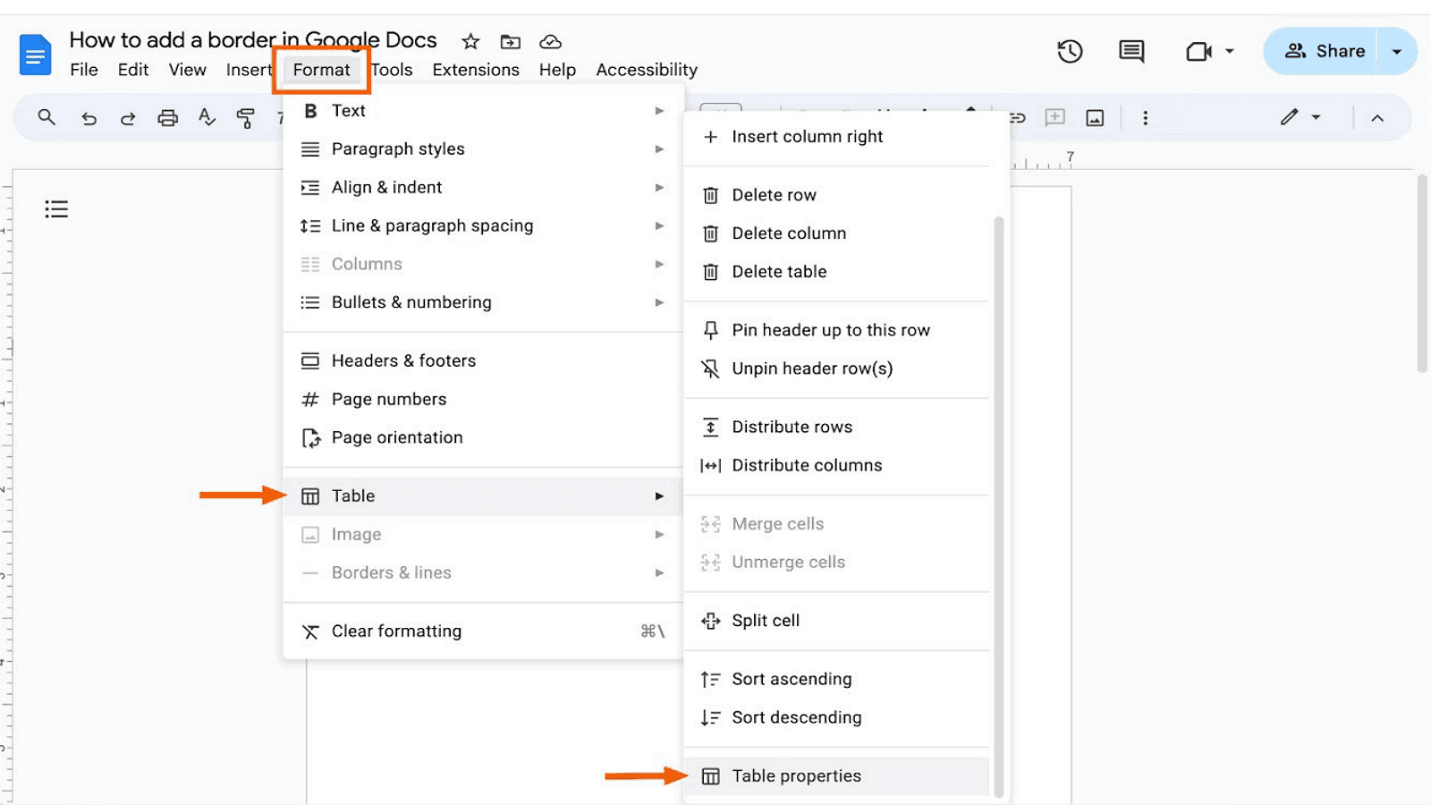Select Page numbers

coord(484,399)
